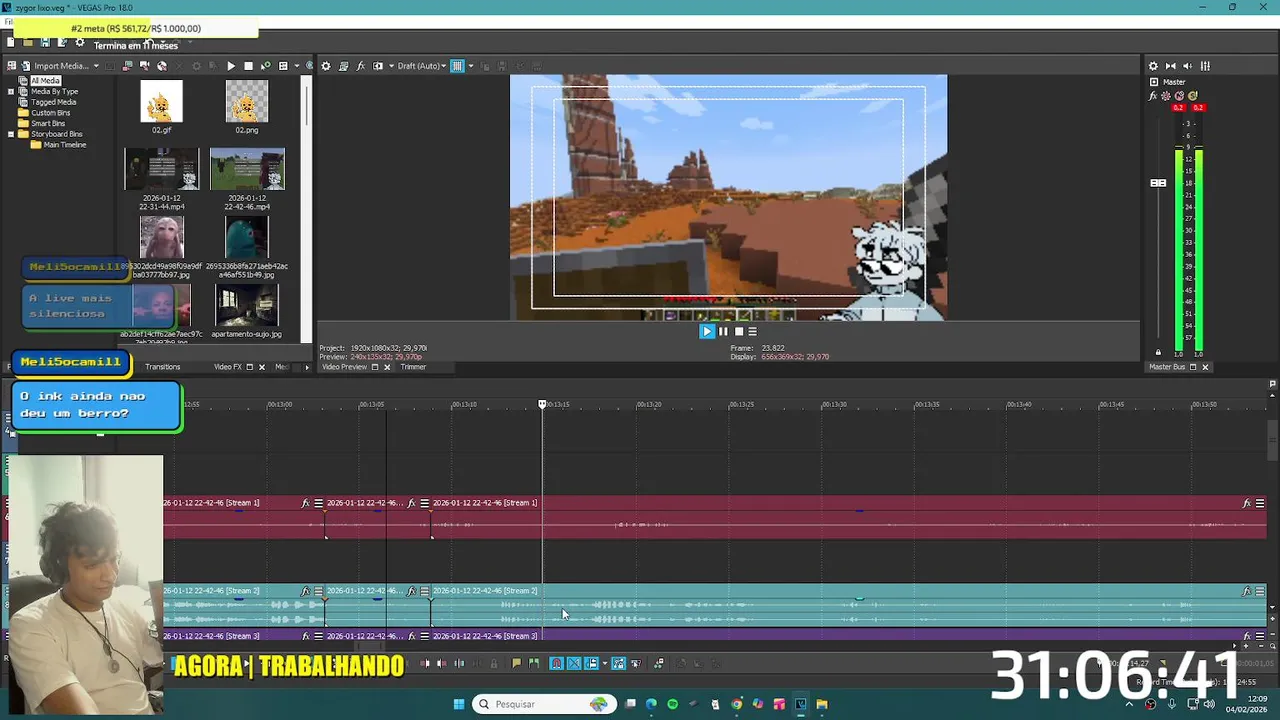Adjust the Master volume fader
The image size is (1280, 720).
click(x=1158, y=183)
